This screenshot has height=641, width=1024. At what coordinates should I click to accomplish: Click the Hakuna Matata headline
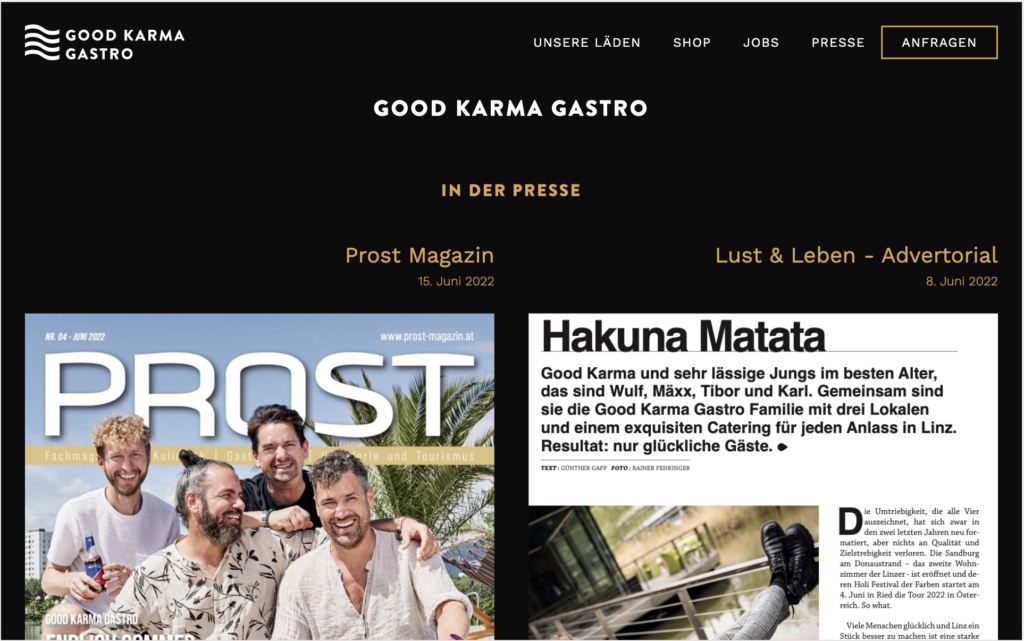pyautogui.click(x=683, y=337)
